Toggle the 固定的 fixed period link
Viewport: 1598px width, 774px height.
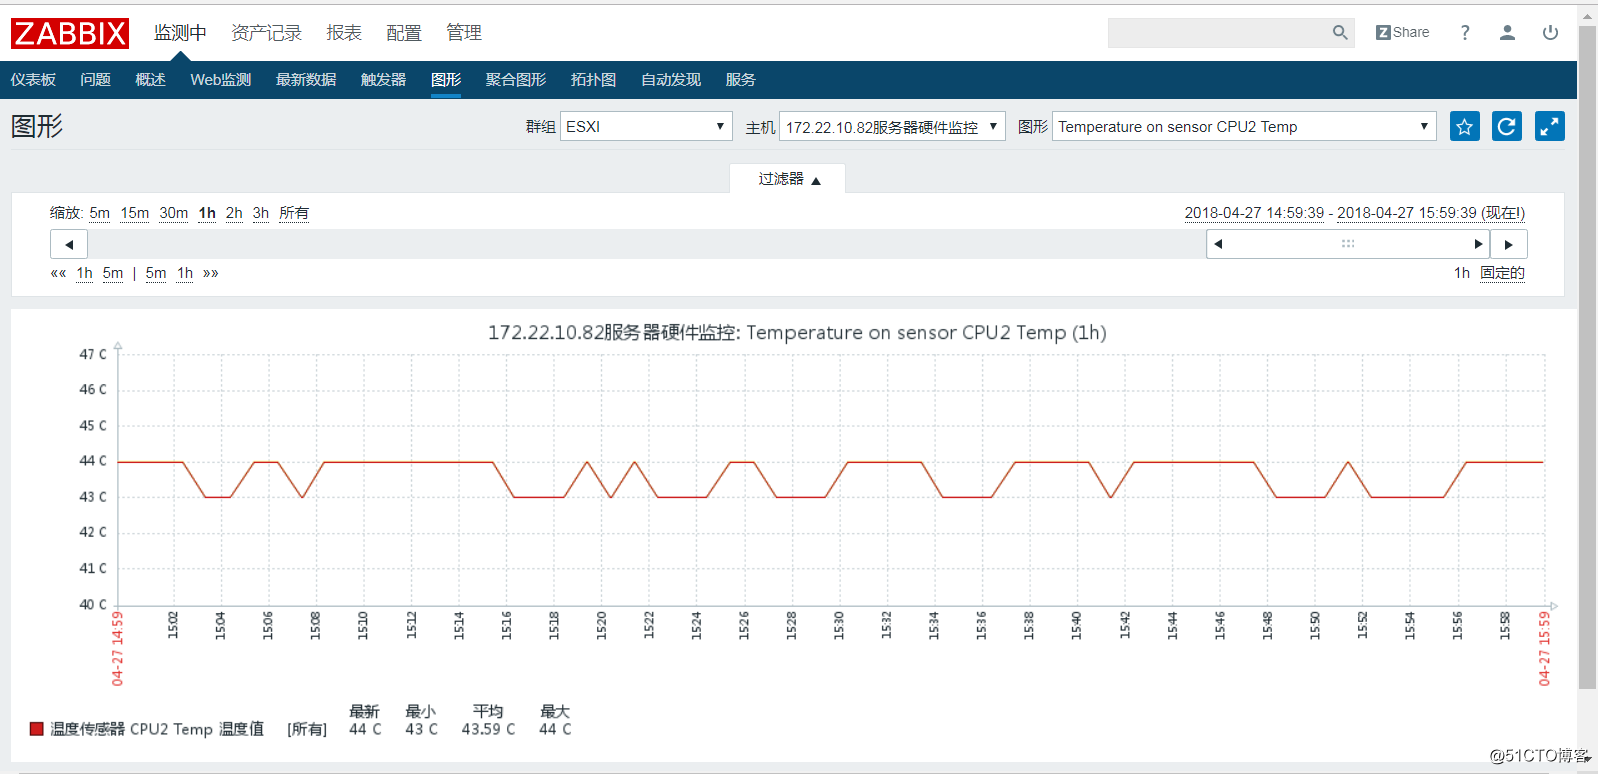1502,273
